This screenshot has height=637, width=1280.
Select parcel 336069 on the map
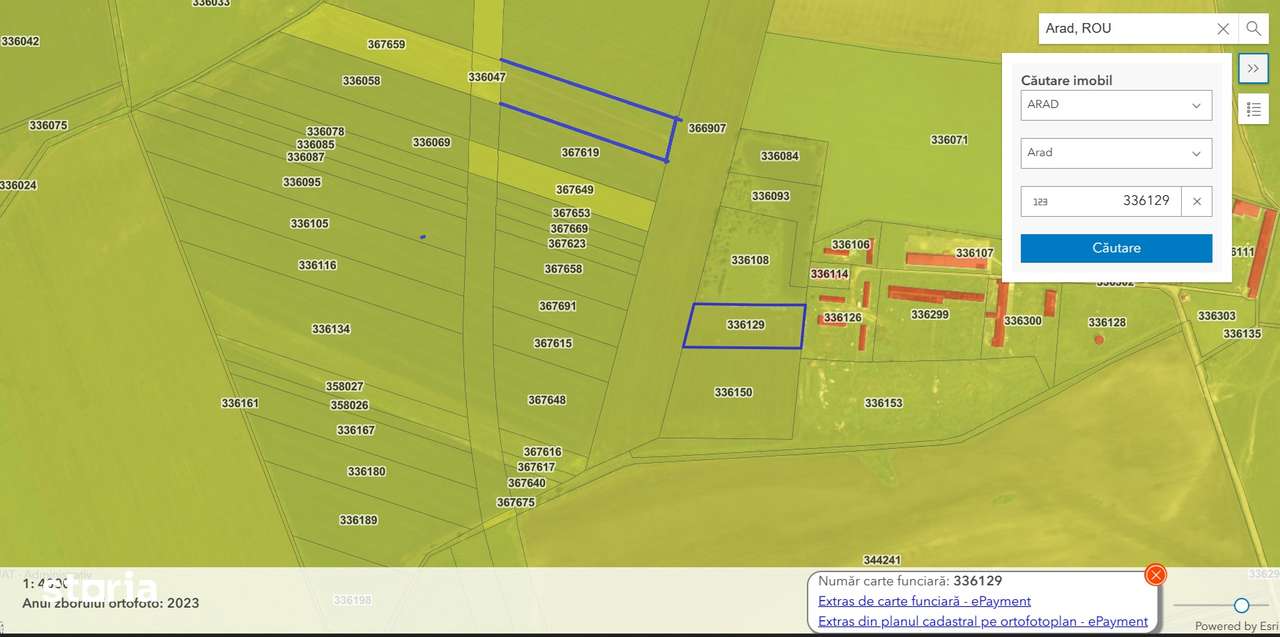[x=431, y=143]
